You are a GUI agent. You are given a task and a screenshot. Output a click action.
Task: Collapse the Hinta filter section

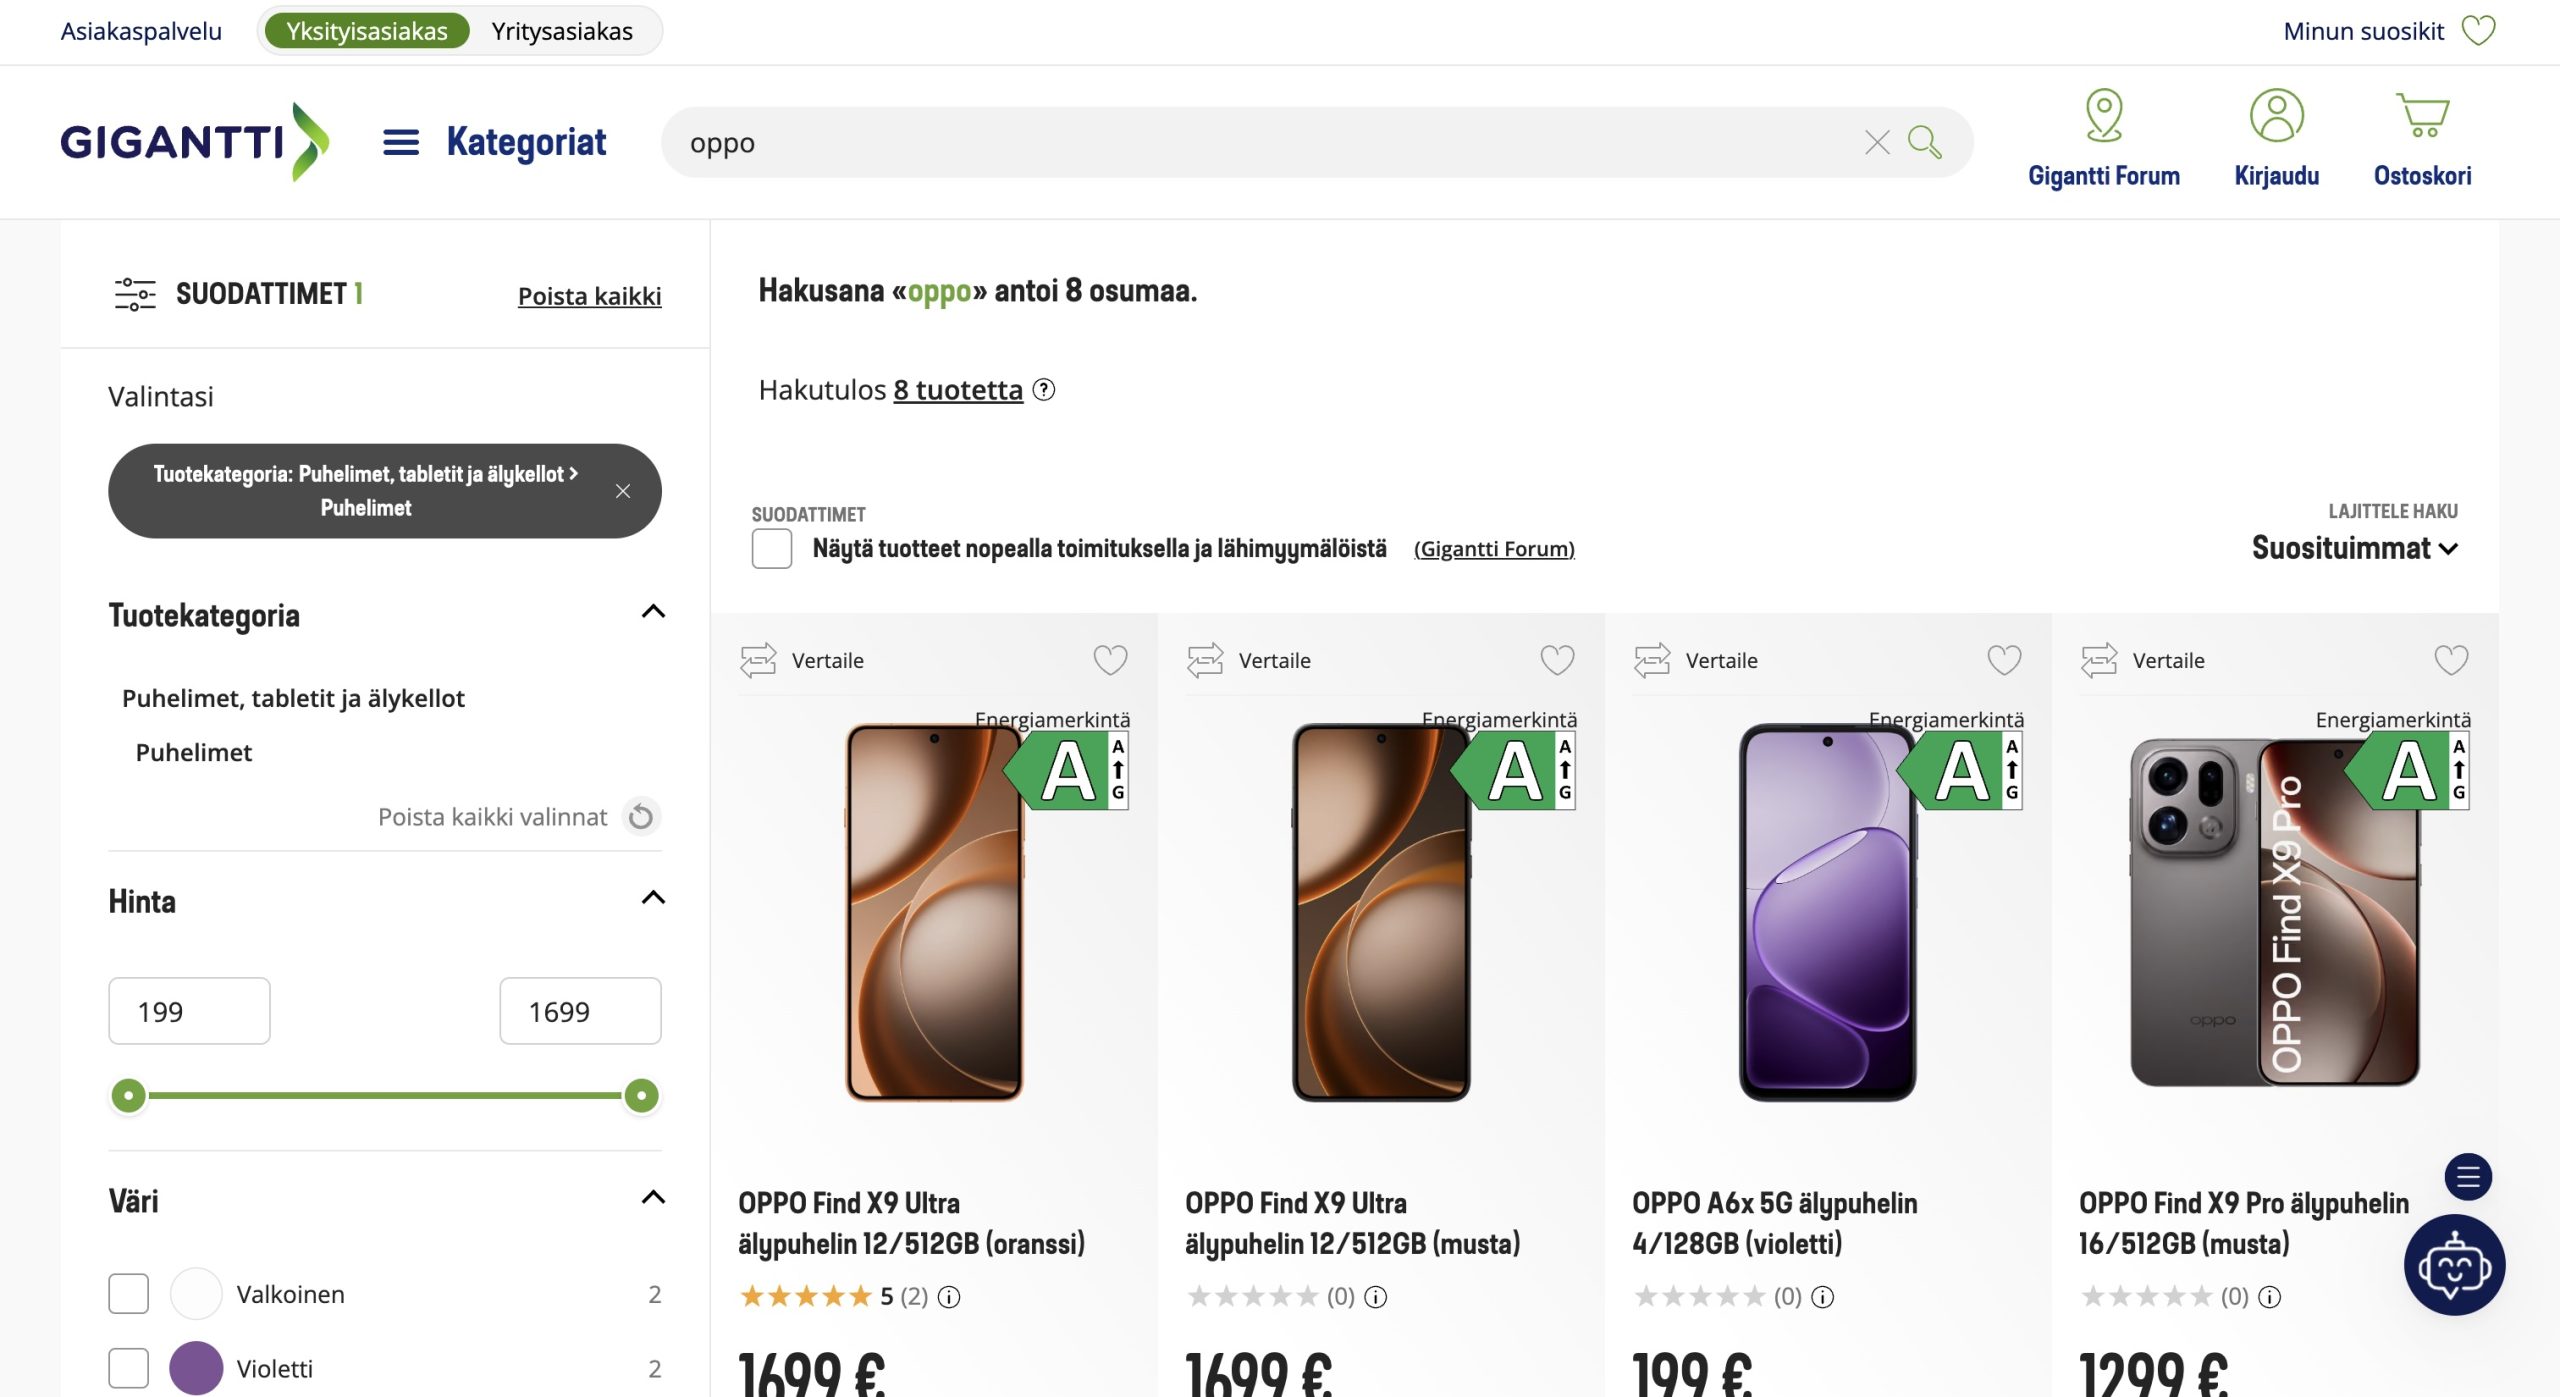click(652, 898)
